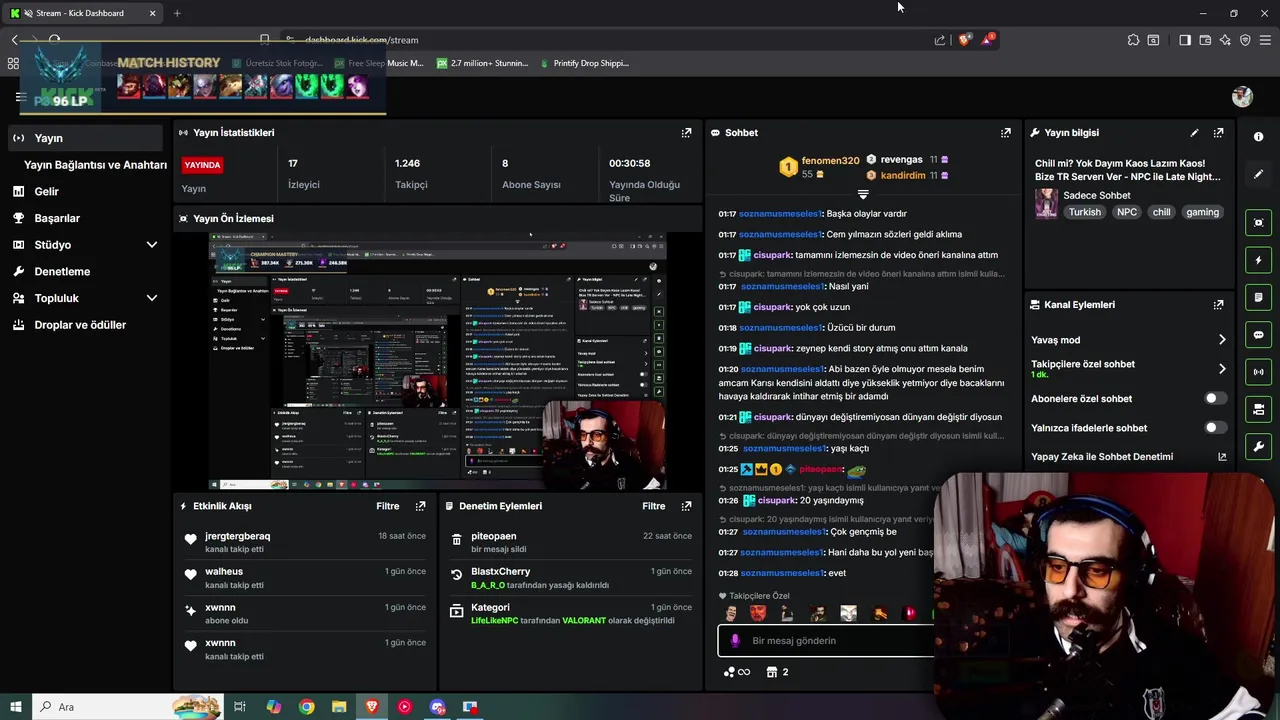Toggle stream preview widget icon in right sidebar
Viewport: 1280px width, 720px height.
(1258, 222)
